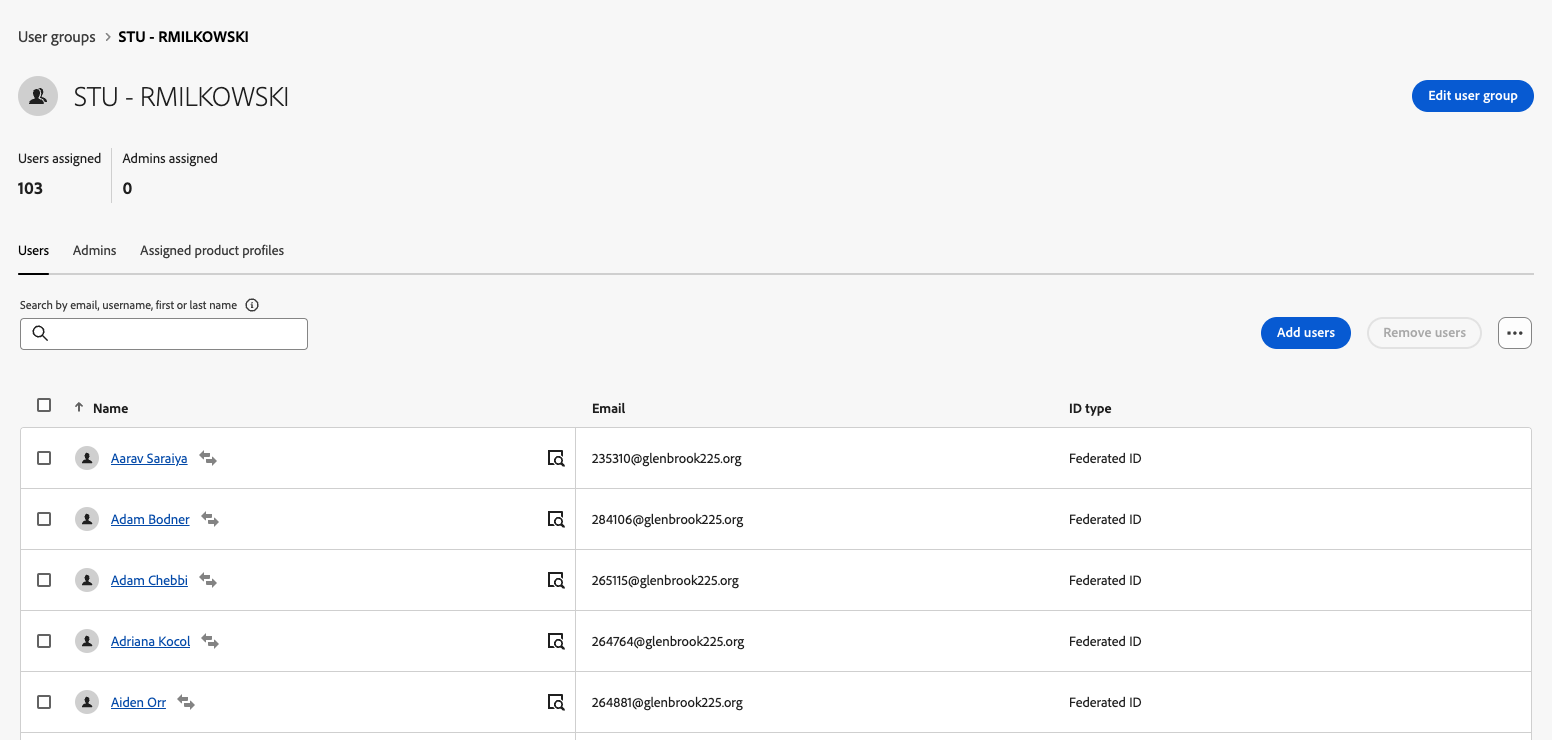
Task: Check the box for Aarav Saraiya
Action: pos(44,458)
